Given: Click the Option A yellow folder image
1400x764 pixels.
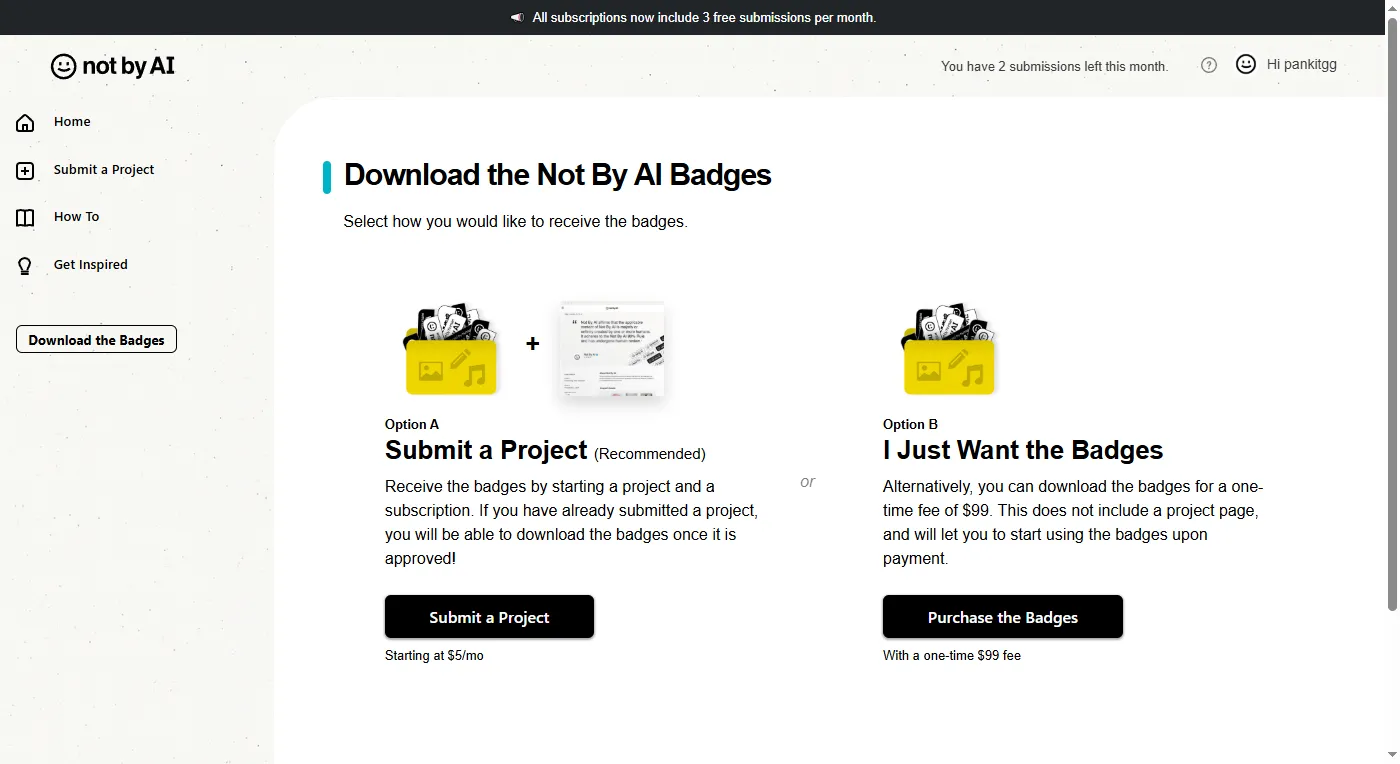Looking at the screenshot, I should (451, 350).
